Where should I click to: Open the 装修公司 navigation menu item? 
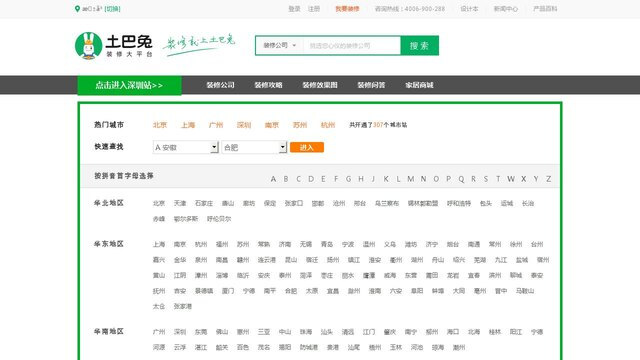click(220, 85)
